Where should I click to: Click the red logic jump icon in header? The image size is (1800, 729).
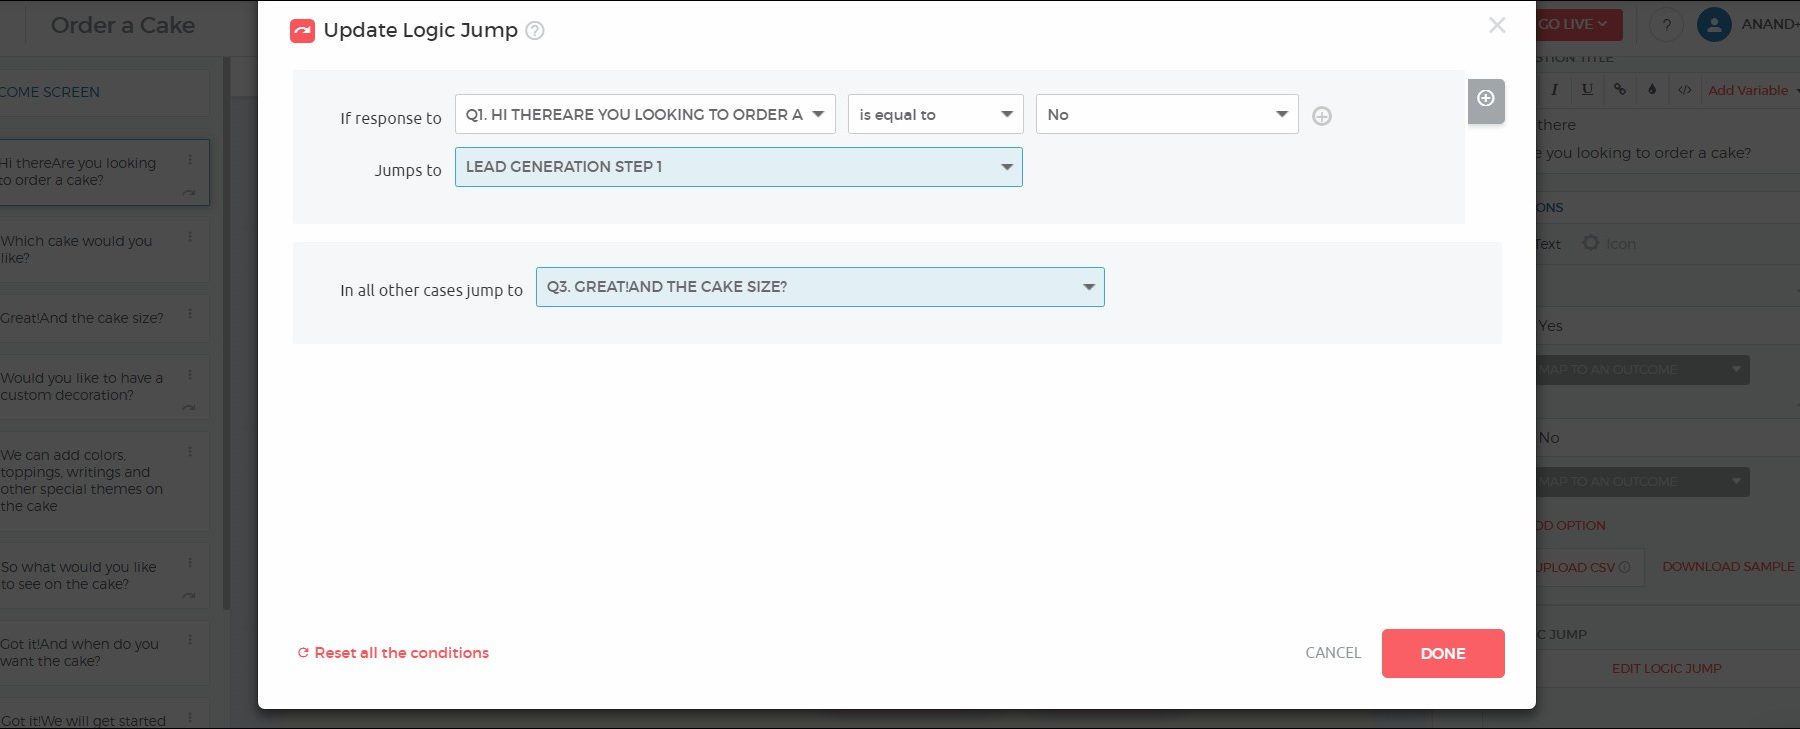click(x=302, y=31)
